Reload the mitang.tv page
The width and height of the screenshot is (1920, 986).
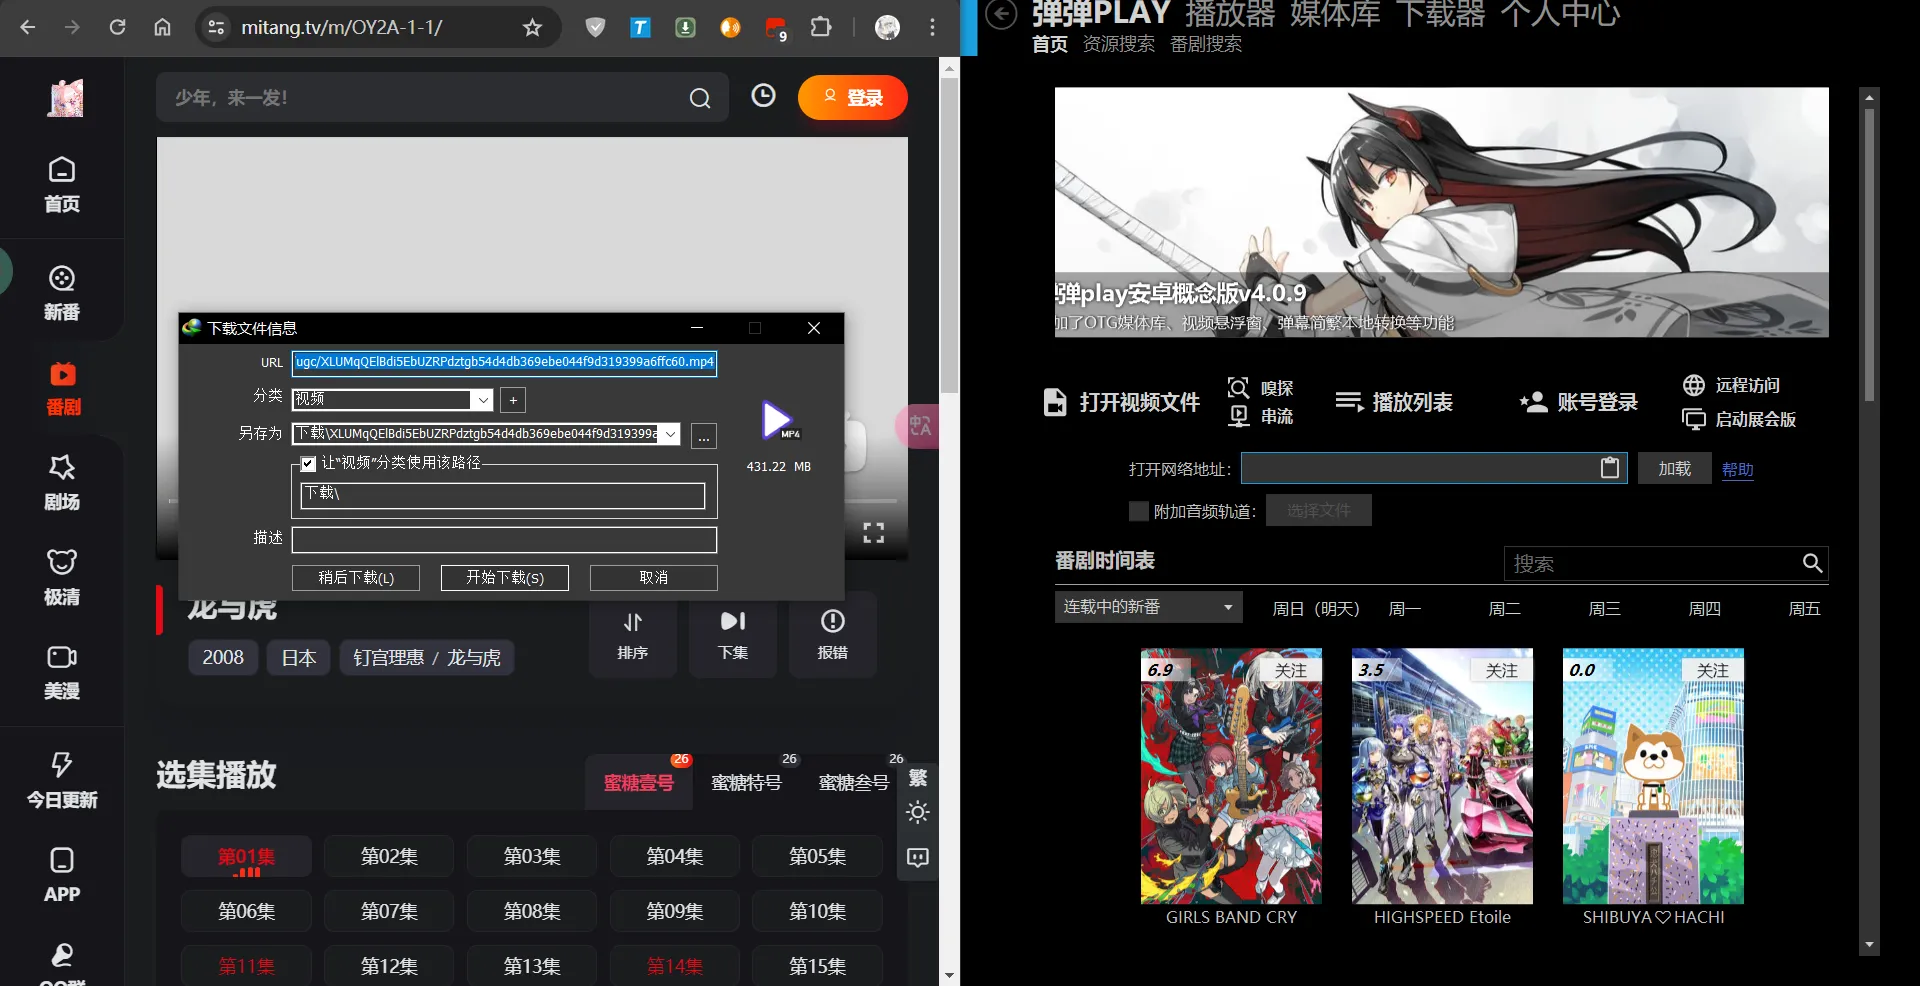point(117,27)
